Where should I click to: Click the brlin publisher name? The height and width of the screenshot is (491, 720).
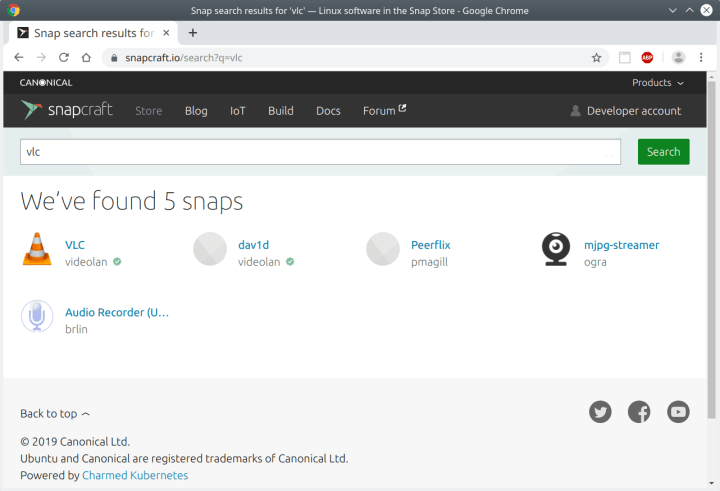pos(76,329)
